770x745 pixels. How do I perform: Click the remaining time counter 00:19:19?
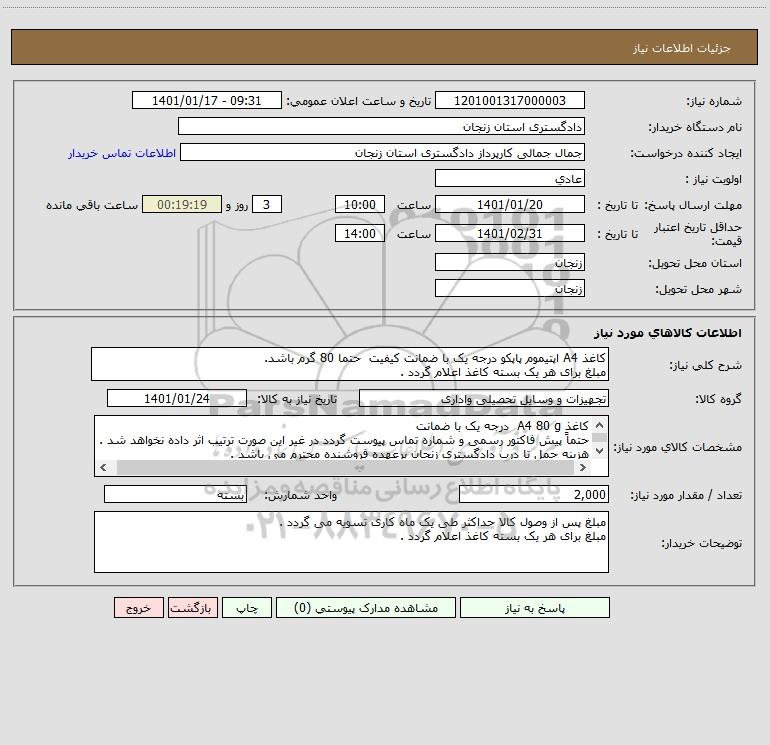pyautogui.click(x=182, y=204)
